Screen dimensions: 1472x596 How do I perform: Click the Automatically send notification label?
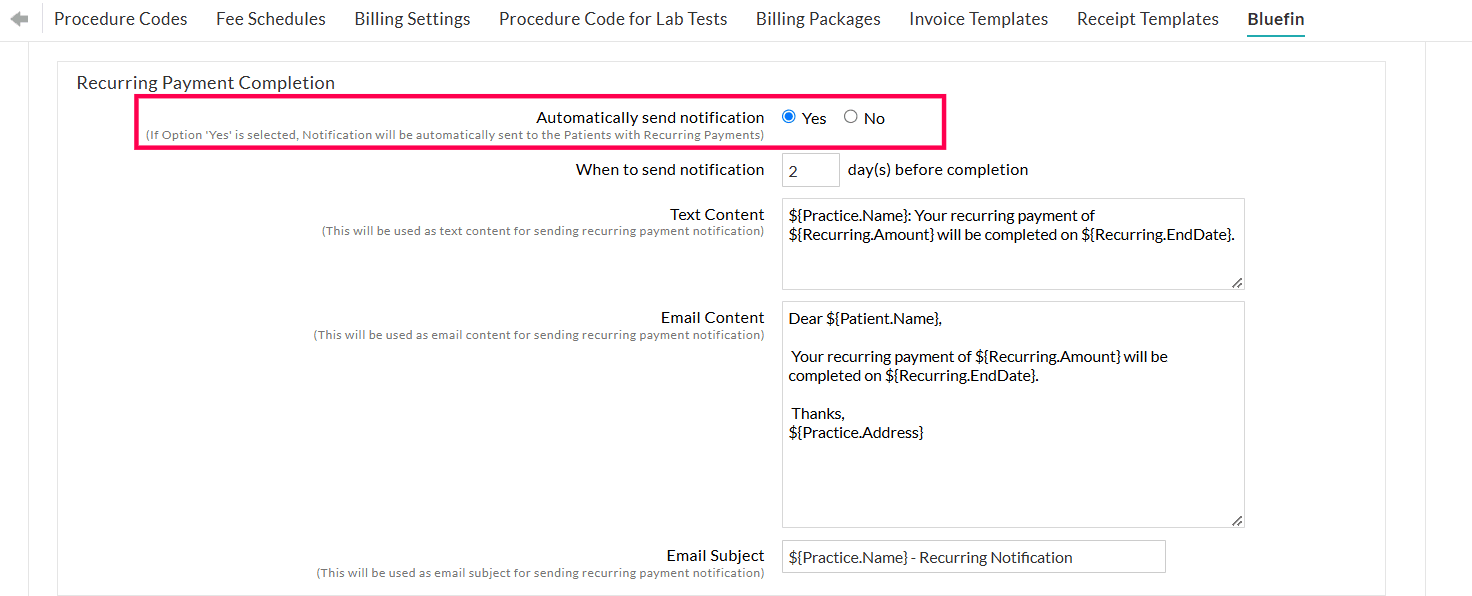pos(650,118)
